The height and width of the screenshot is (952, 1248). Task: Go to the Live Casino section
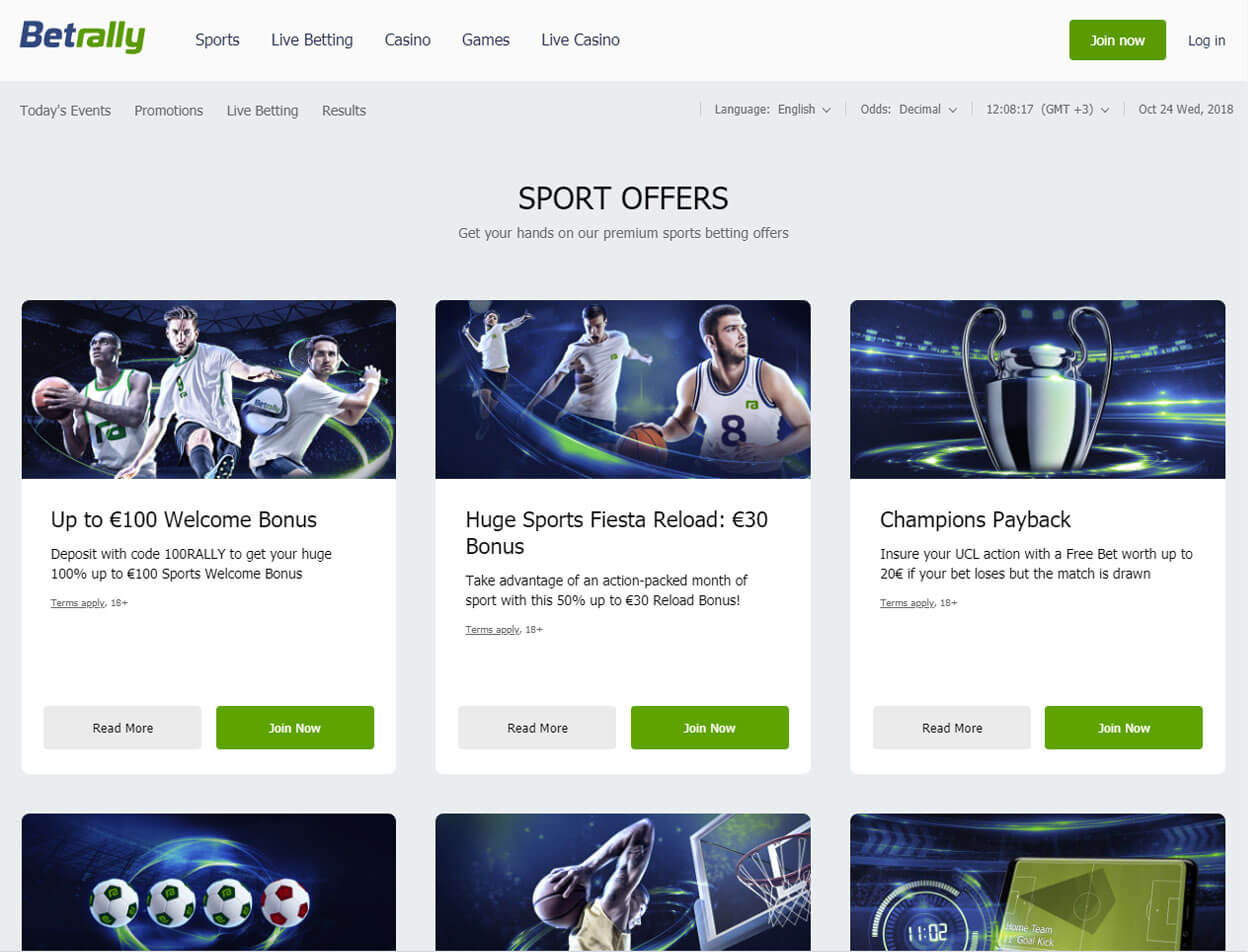click(x=580, y=40)
